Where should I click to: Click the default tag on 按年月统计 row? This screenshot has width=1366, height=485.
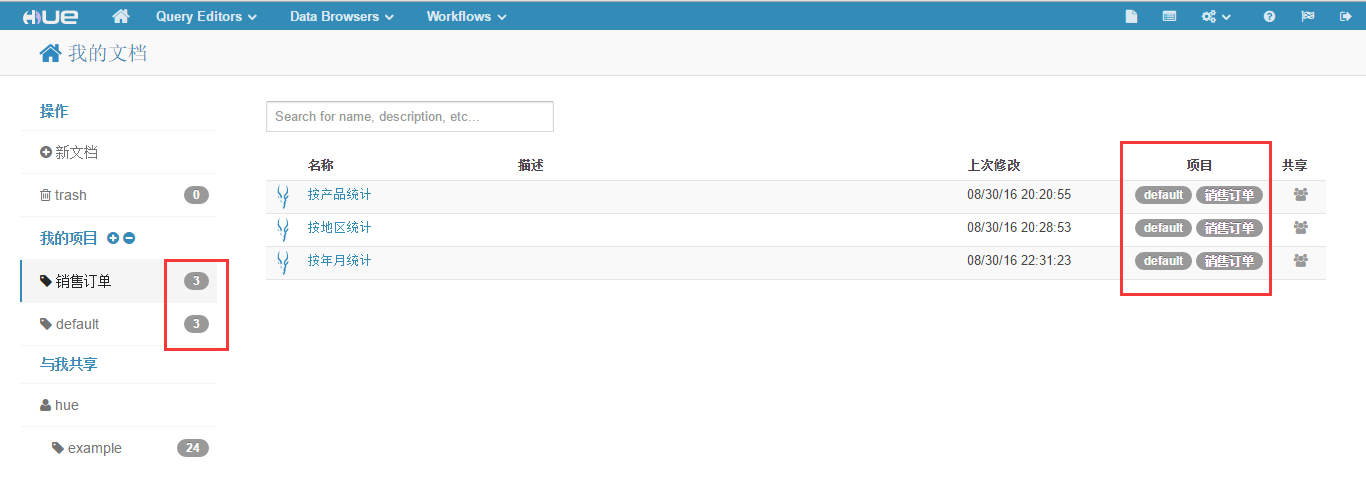point(1163,261)
